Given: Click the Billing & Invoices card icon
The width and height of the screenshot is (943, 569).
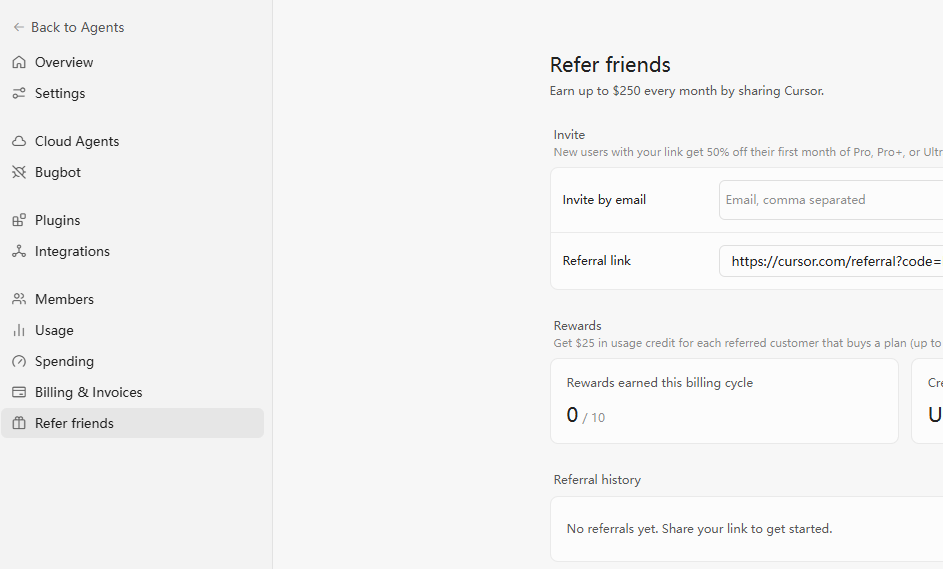Looking at the screenshot, I should 19,392.
